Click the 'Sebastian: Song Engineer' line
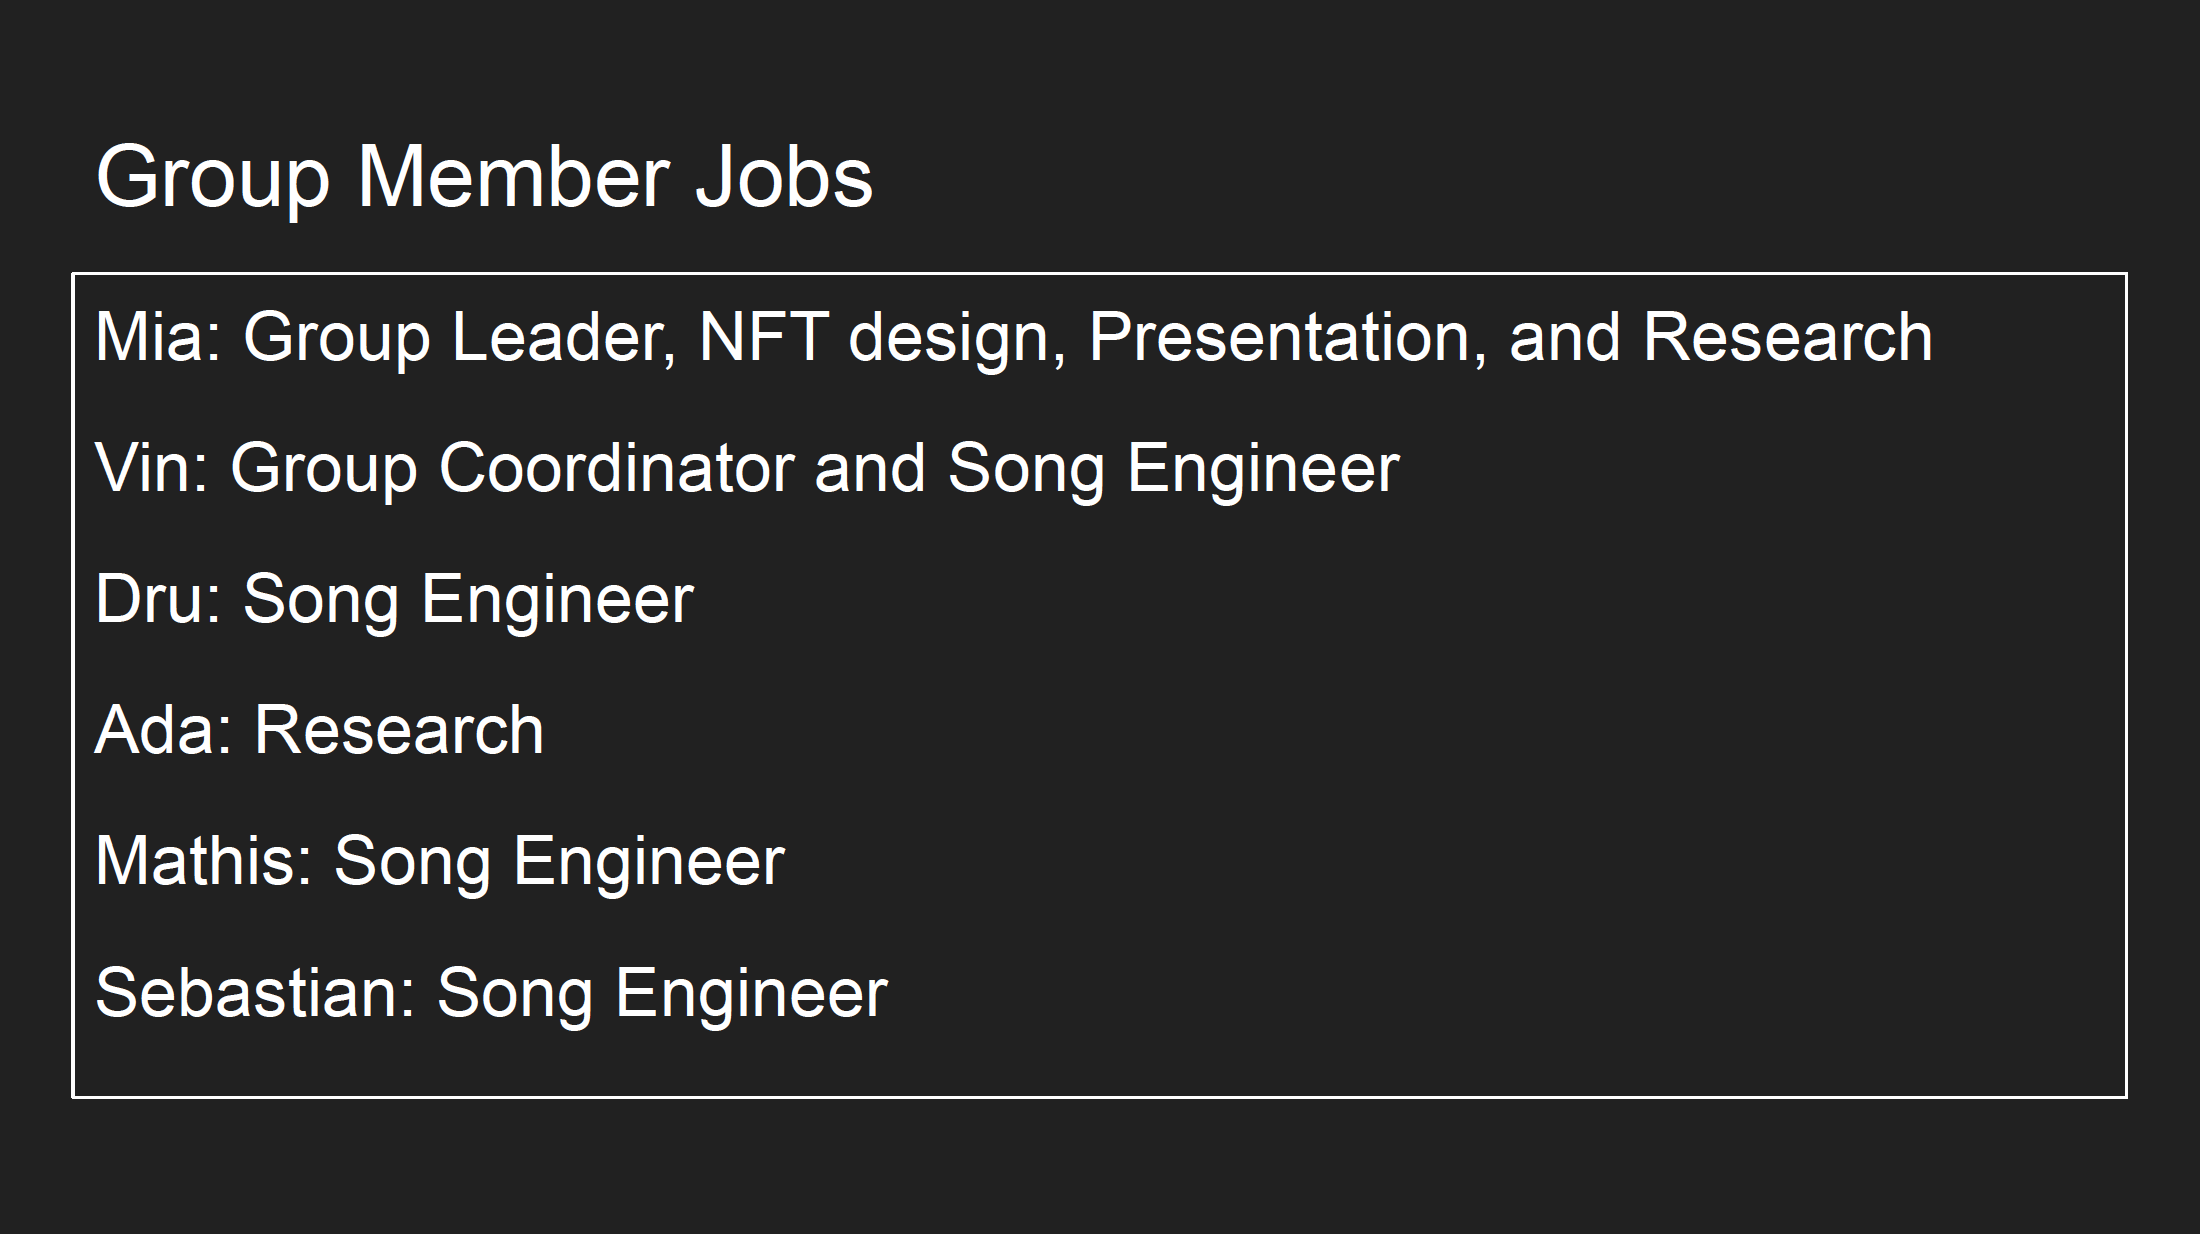Screen dimensions: 2200x1234 click(x=491, y=993)
